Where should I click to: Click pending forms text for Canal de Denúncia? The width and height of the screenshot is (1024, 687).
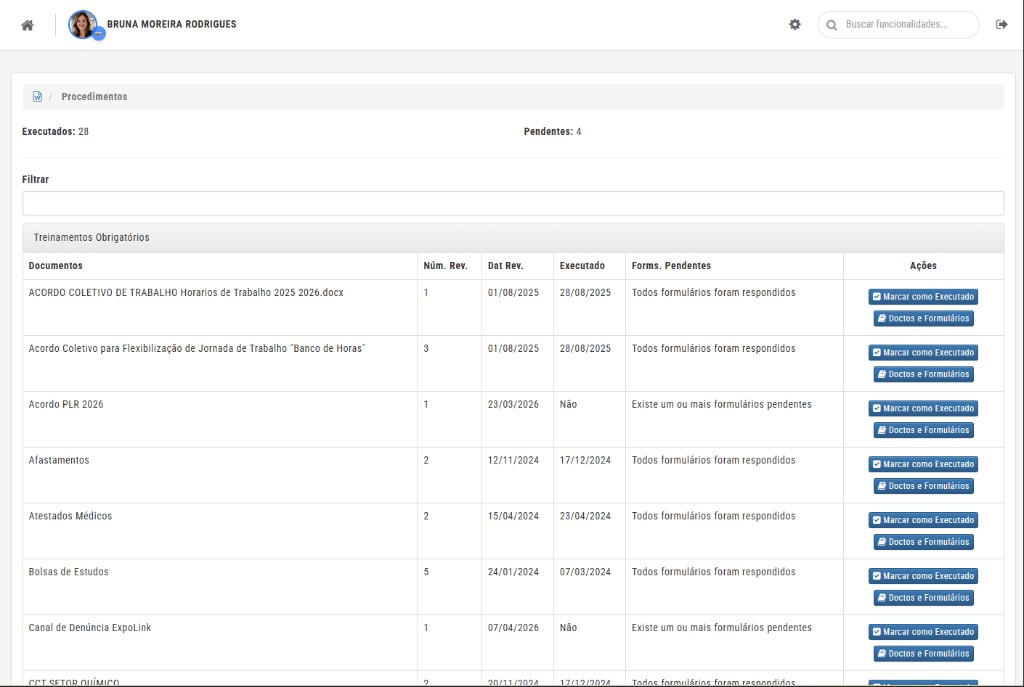(x=722, y=628)
